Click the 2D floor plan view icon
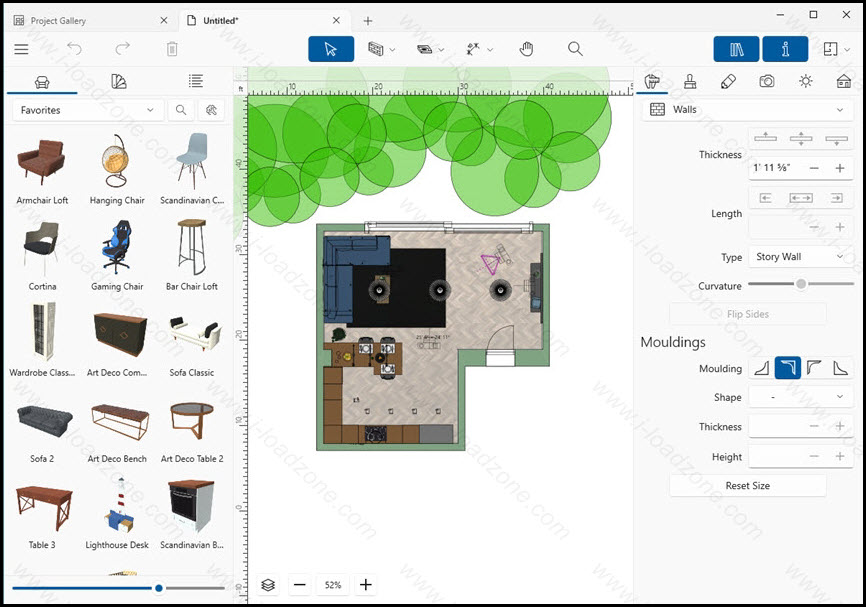 pos(830,49)
